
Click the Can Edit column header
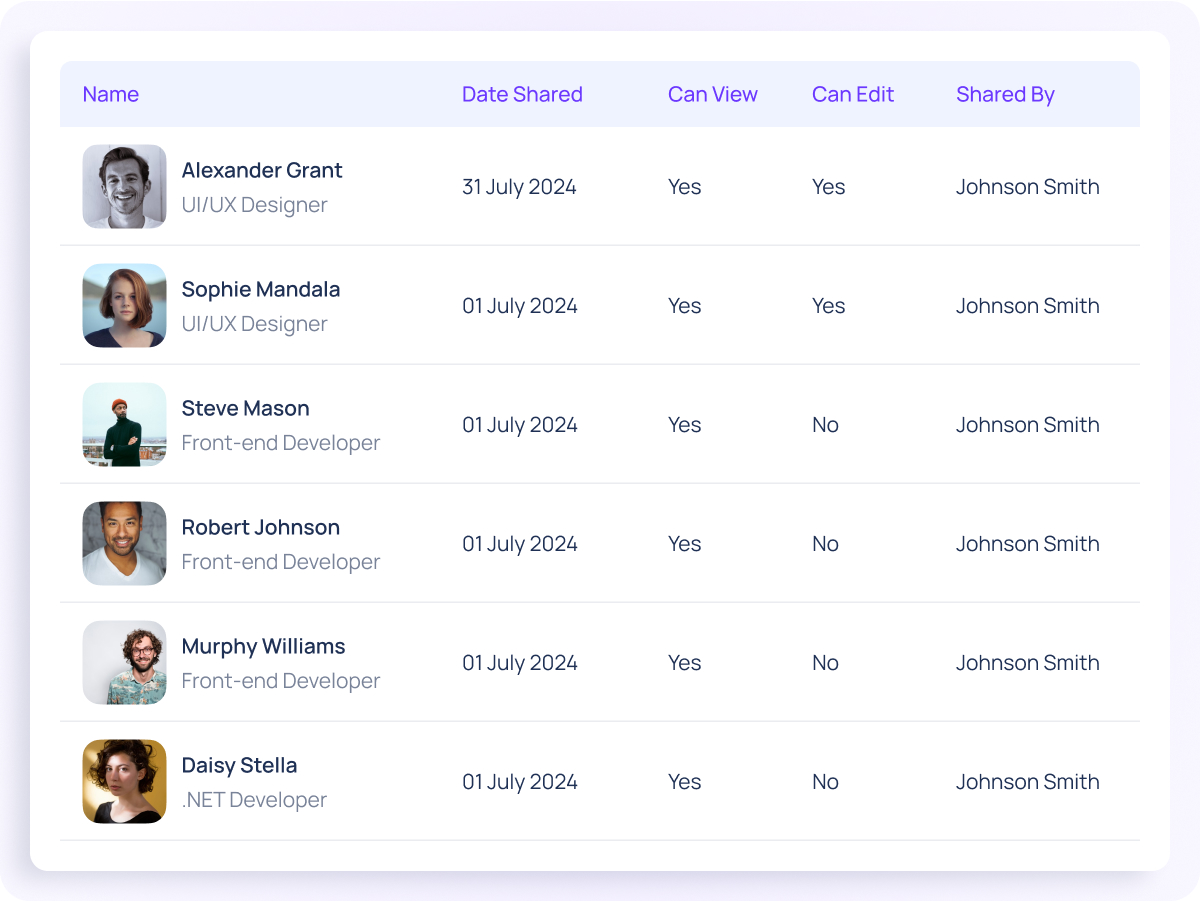[853, 94]
